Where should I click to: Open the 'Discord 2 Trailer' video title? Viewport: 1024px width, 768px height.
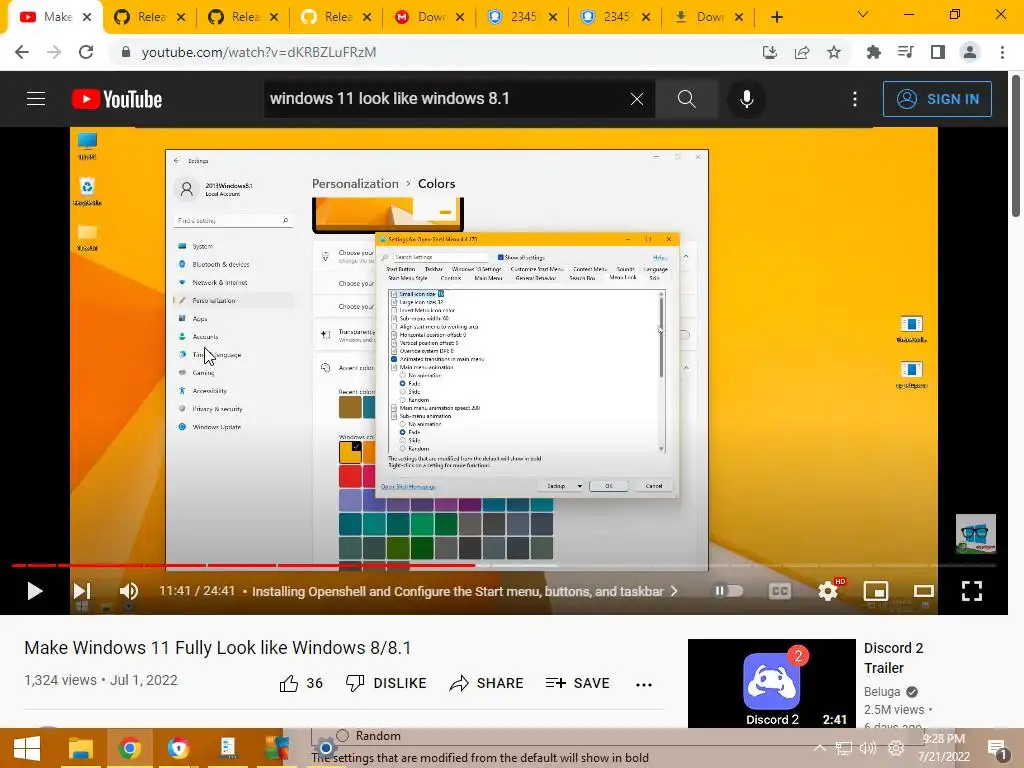coord(893,658)
